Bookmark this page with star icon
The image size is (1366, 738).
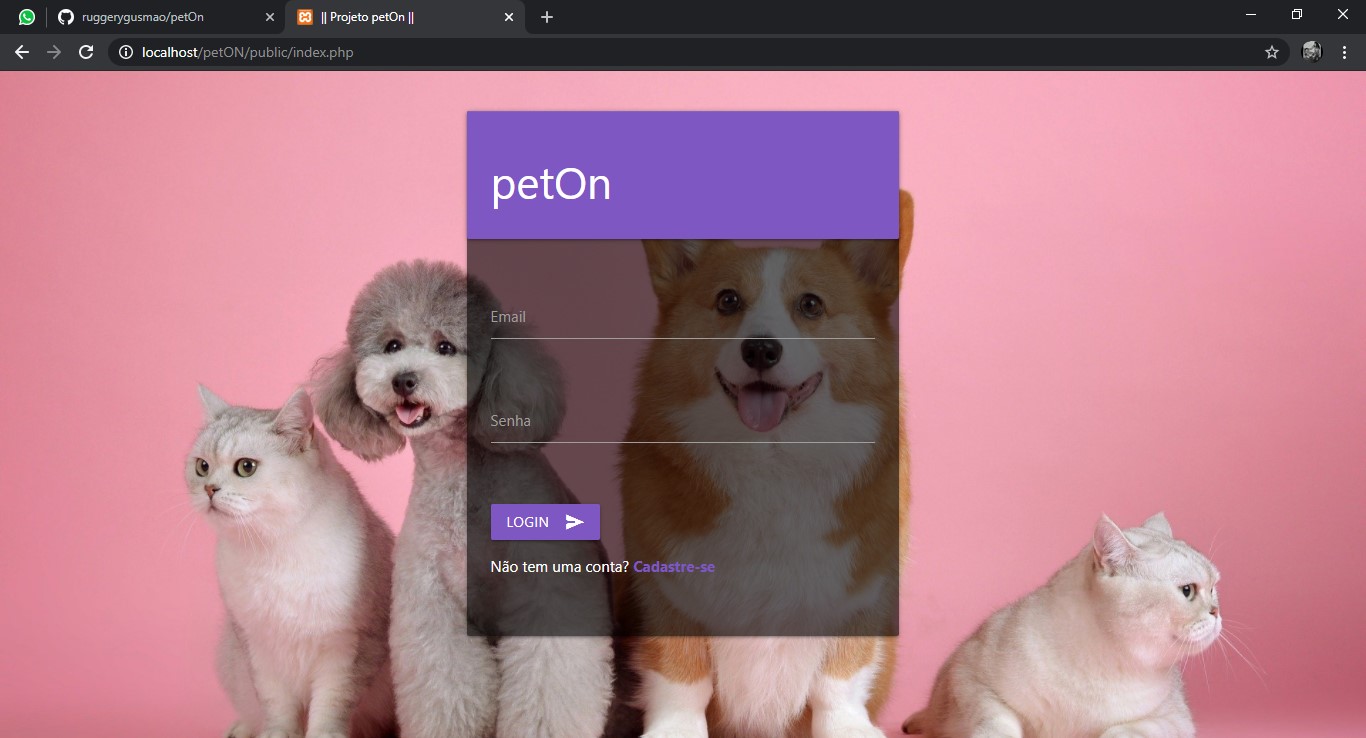click(x=1272, y=52)
